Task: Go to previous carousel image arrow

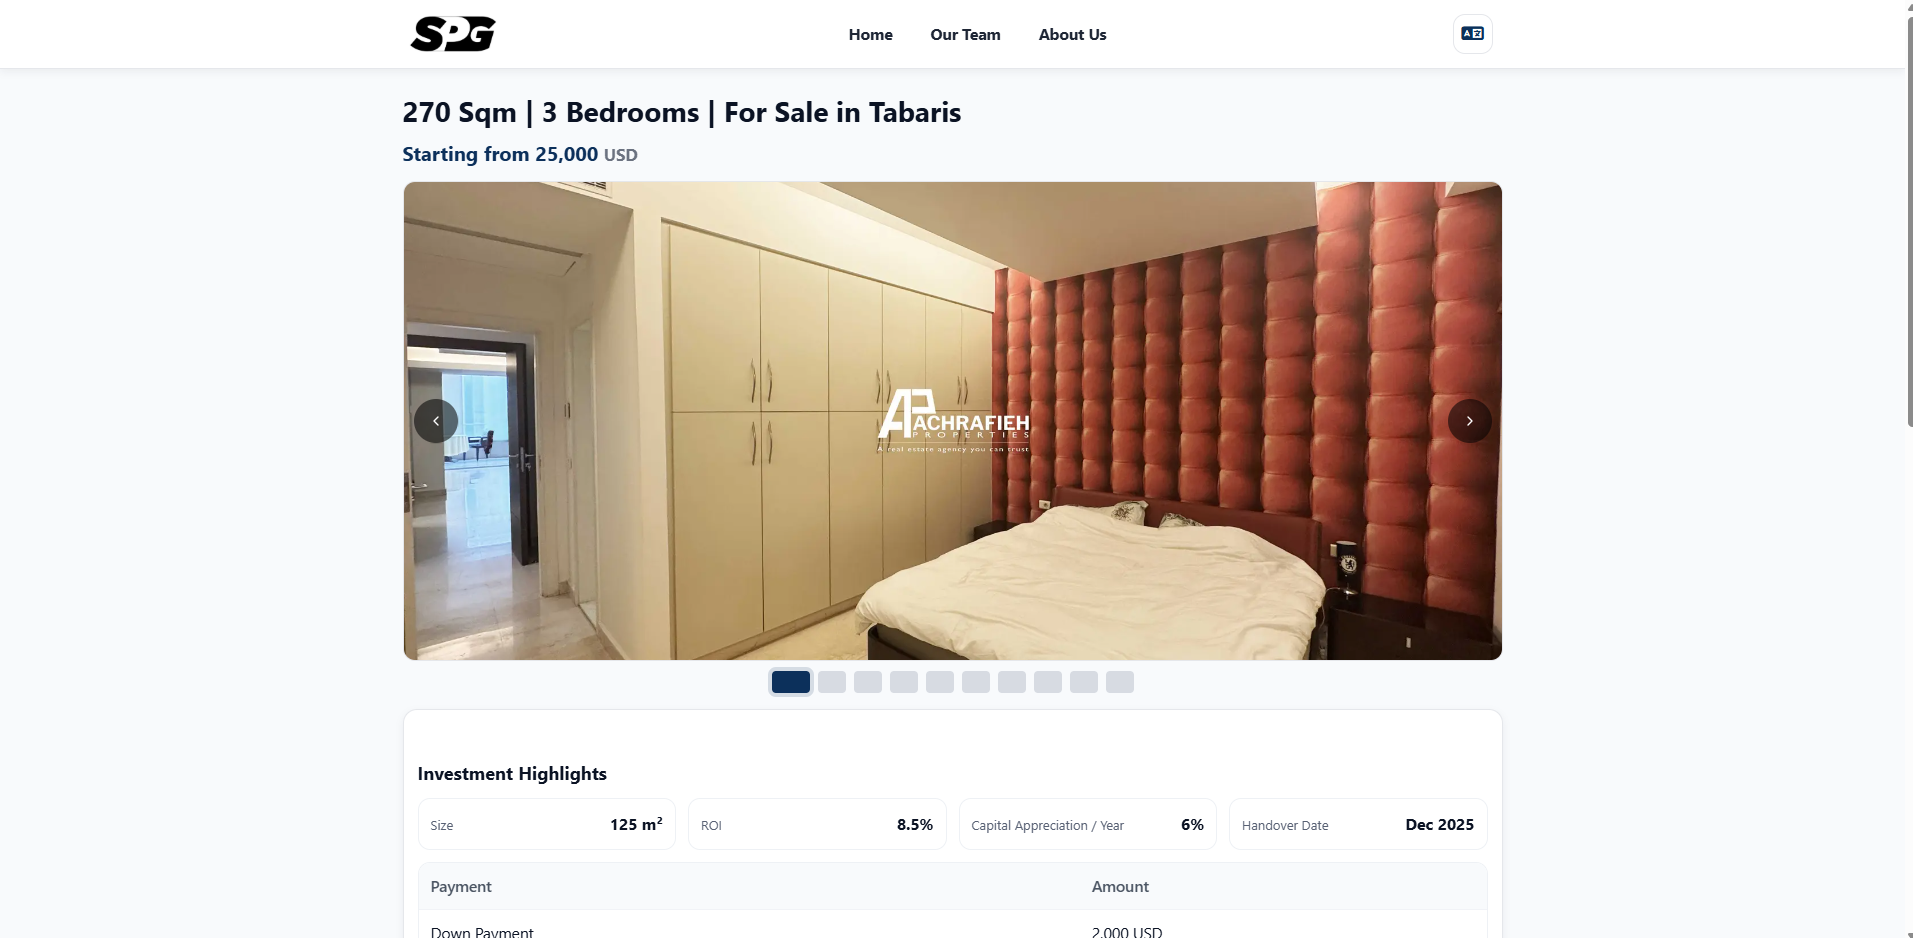Action: [436, 421]
